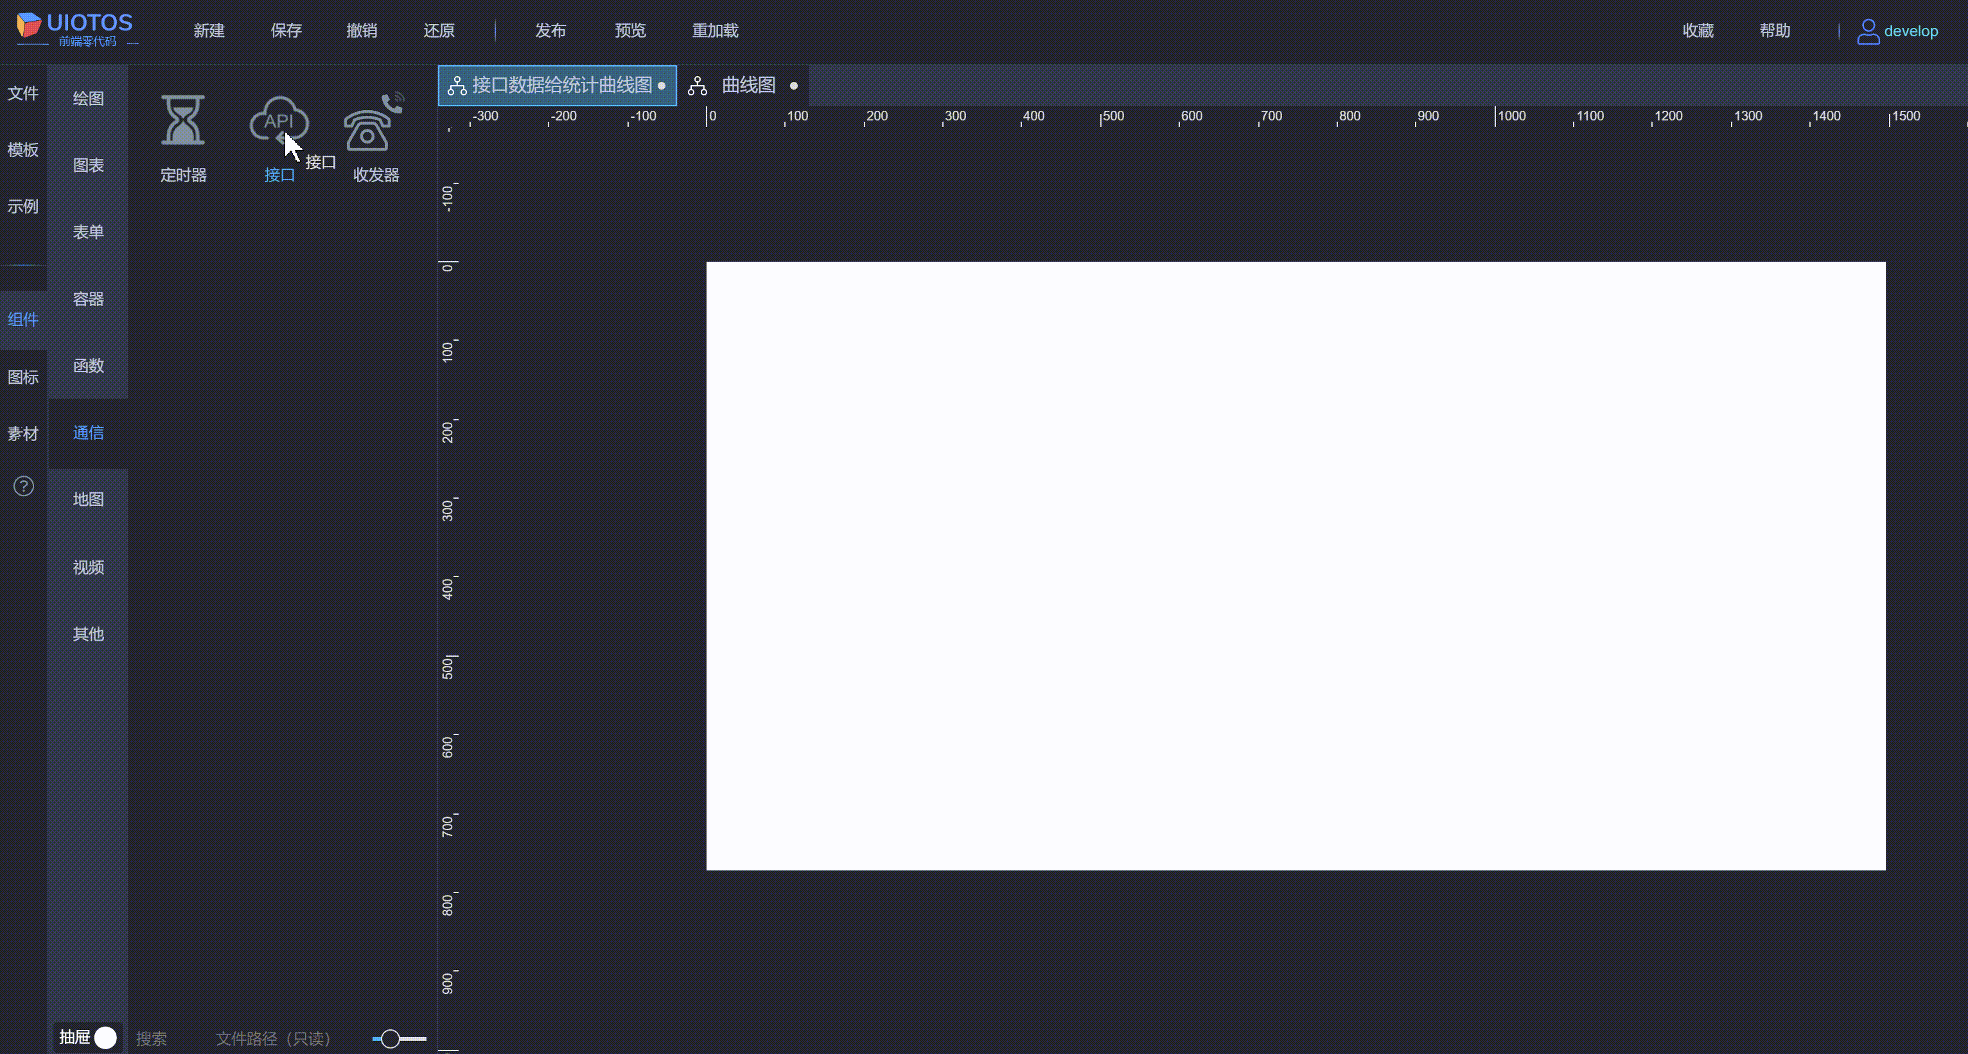Open the 文件 panel

pyautogui.click(x=23, y=92)
